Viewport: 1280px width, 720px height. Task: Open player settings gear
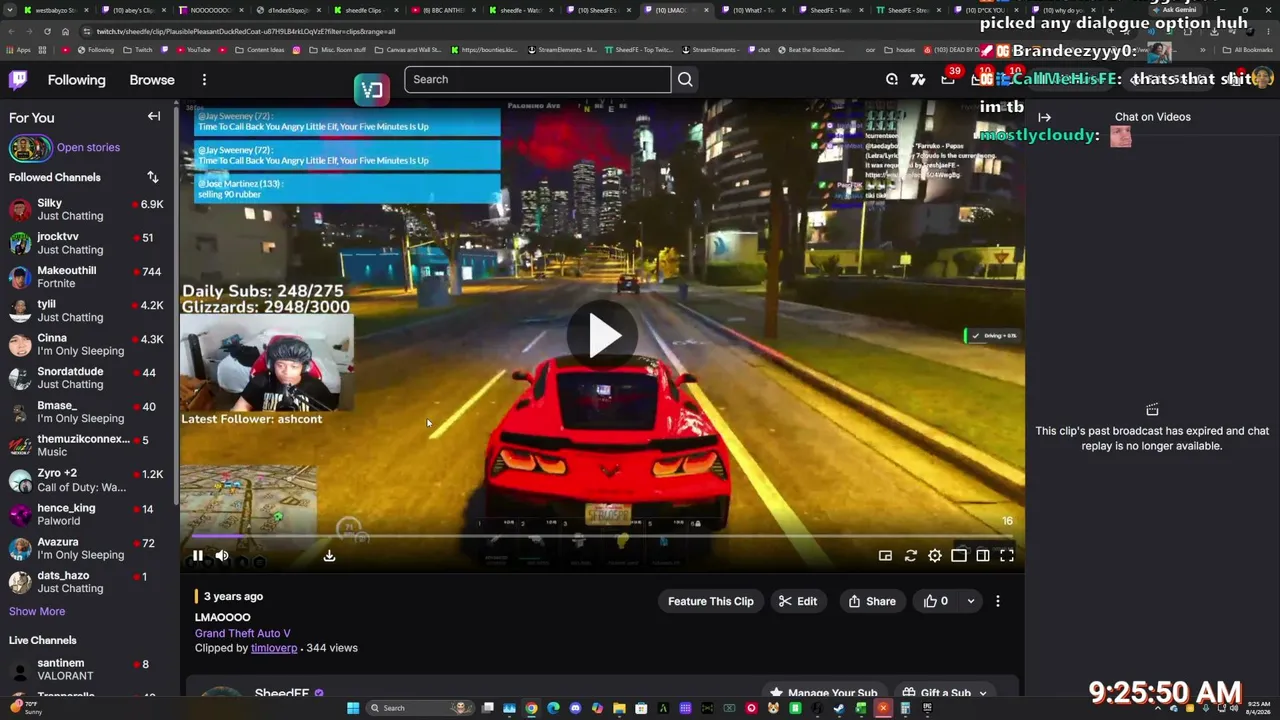tap(934, 556)
